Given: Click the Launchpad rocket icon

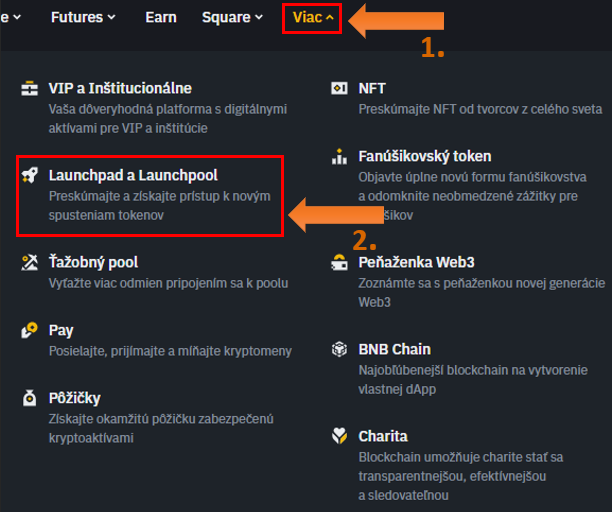Looking at the screenshot, I should [x=30, y=176].
